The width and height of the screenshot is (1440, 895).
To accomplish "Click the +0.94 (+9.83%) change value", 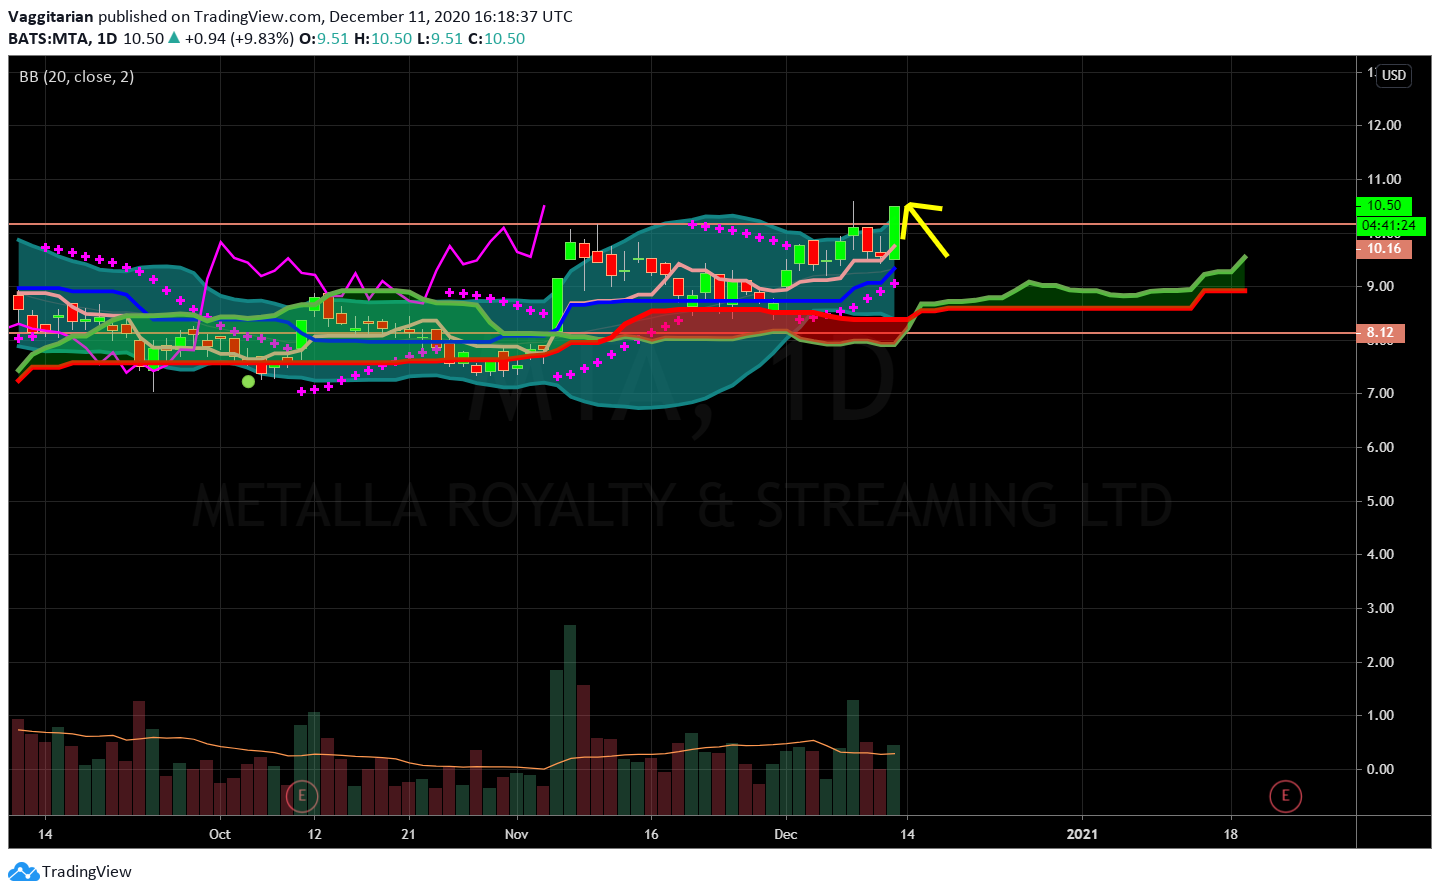I will click(239, 38).
